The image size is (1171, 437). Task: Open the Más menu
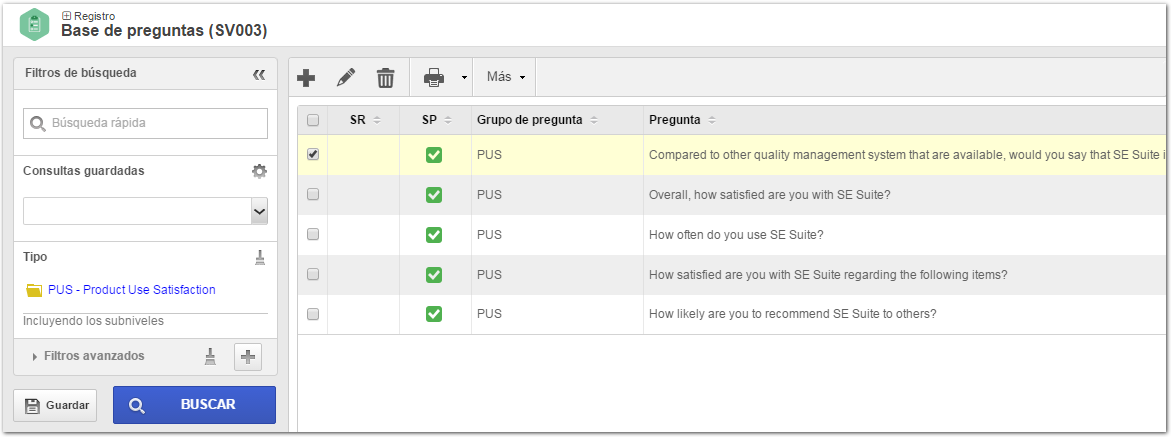506,77
